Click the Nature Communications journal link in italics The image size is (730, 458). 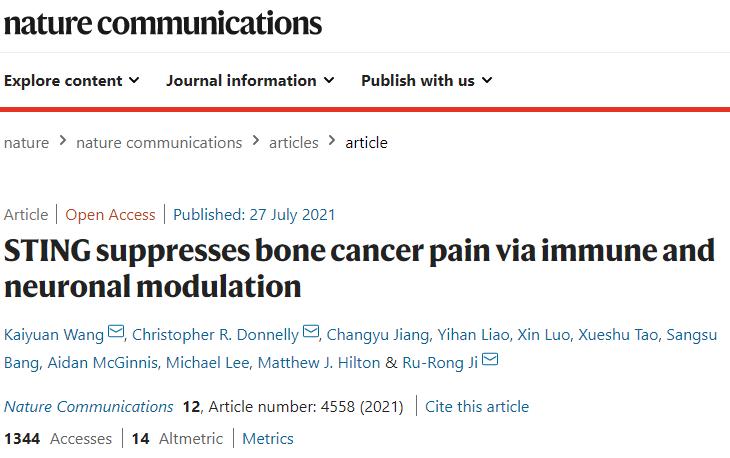(x=88, y=406)
